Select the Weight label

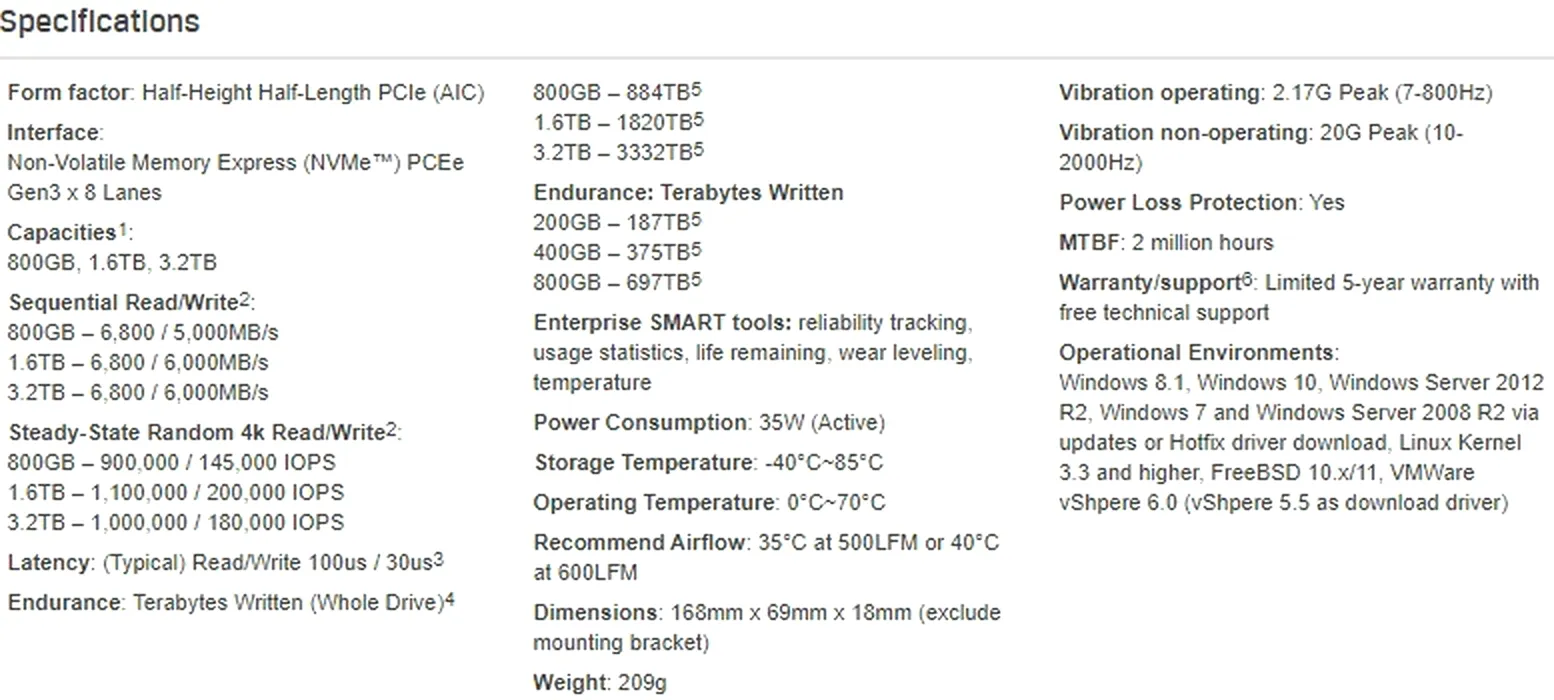click(x=569, y=683)
